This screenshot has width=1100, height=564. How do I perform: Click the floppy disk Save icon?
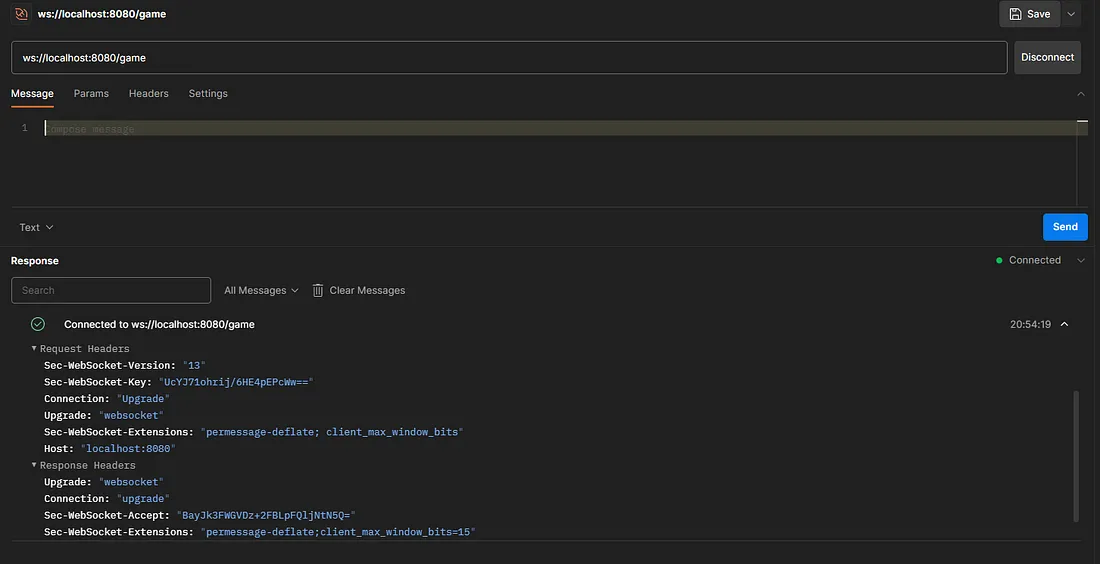tap(1016, 14)
